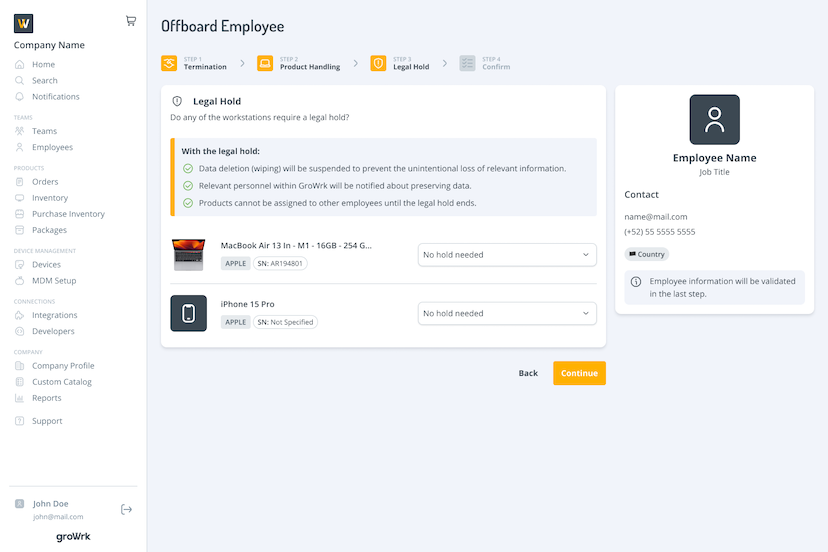Click the company logo in sidebar
828x552 pixels.
pos(24,23)
